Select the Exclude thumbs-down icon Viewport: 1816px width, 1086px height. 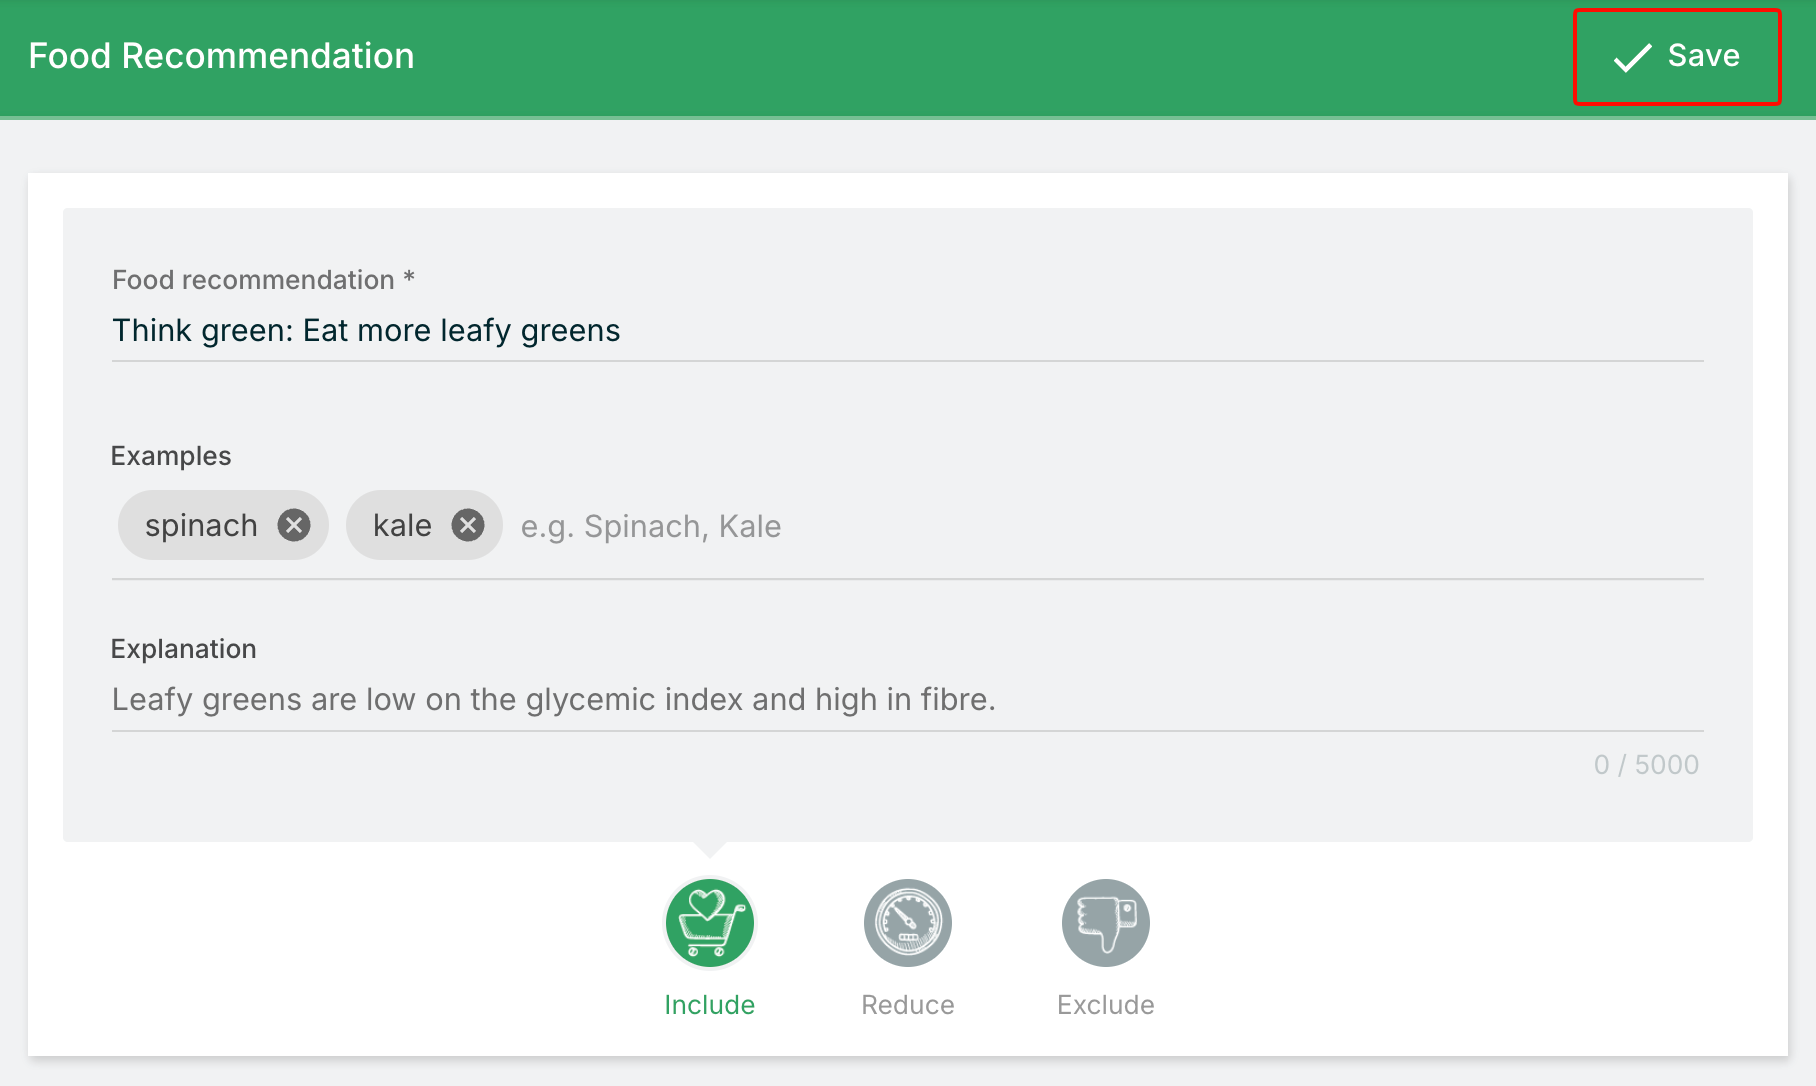tap(1105, 923)
